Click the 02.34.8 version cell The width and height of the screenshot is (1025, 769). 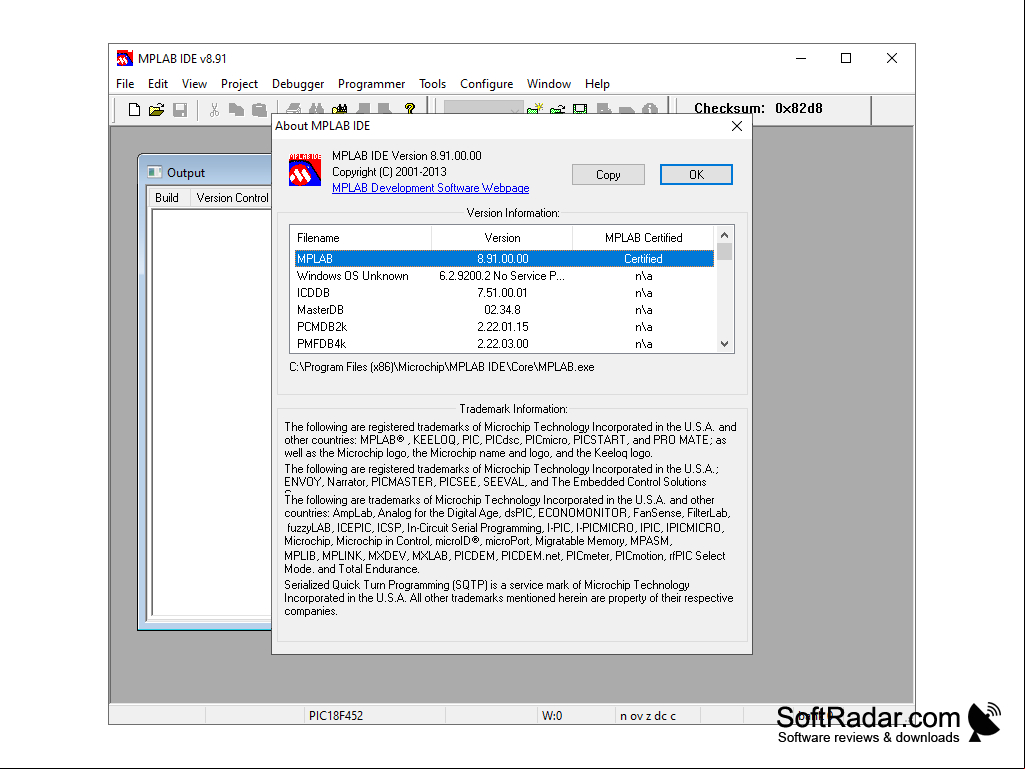coord(502,310)
